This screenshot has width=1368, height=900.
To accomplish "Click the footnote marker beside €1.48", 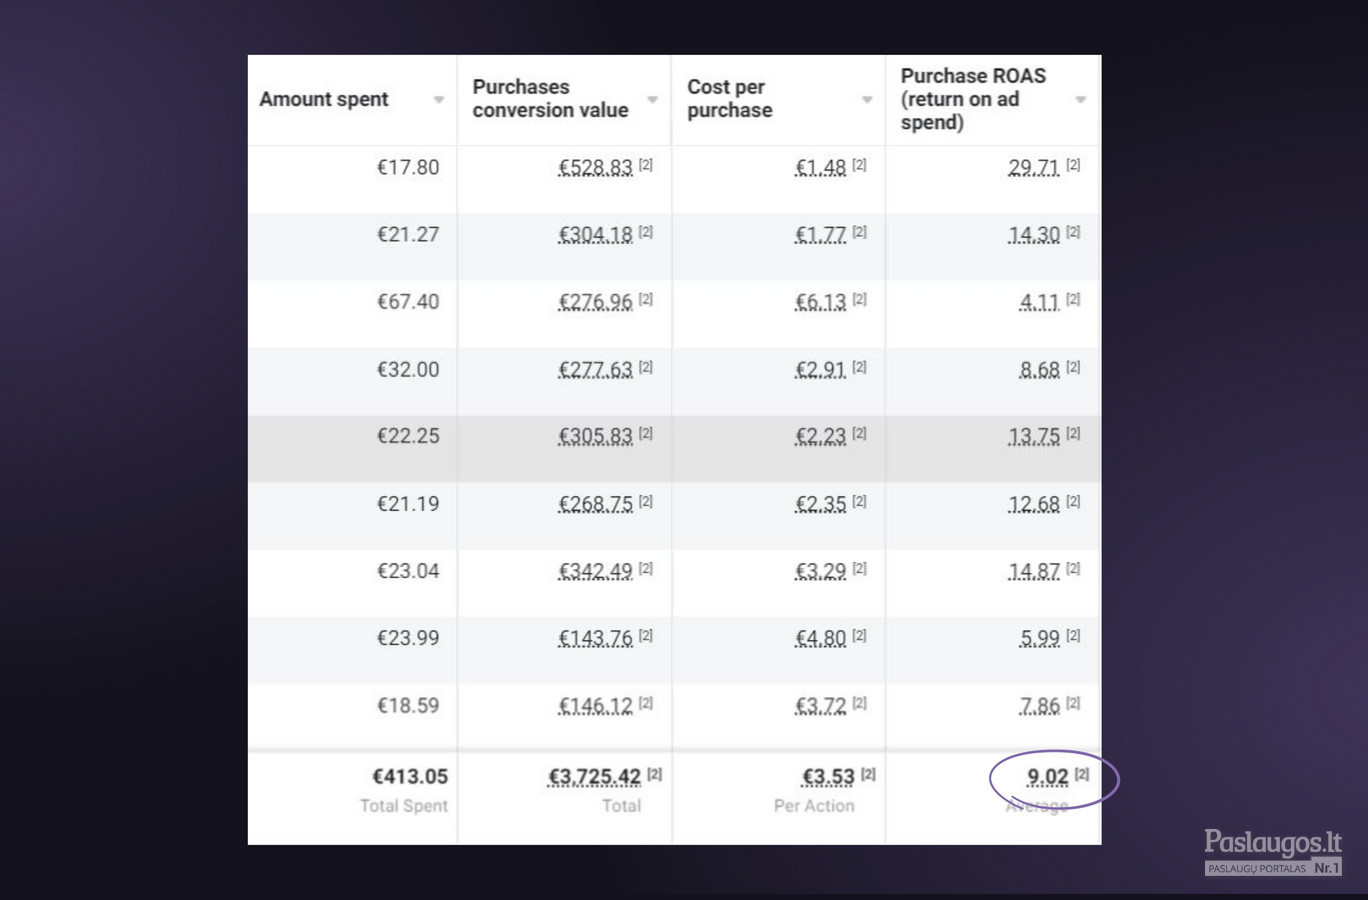I will click(x=860, y=165).
